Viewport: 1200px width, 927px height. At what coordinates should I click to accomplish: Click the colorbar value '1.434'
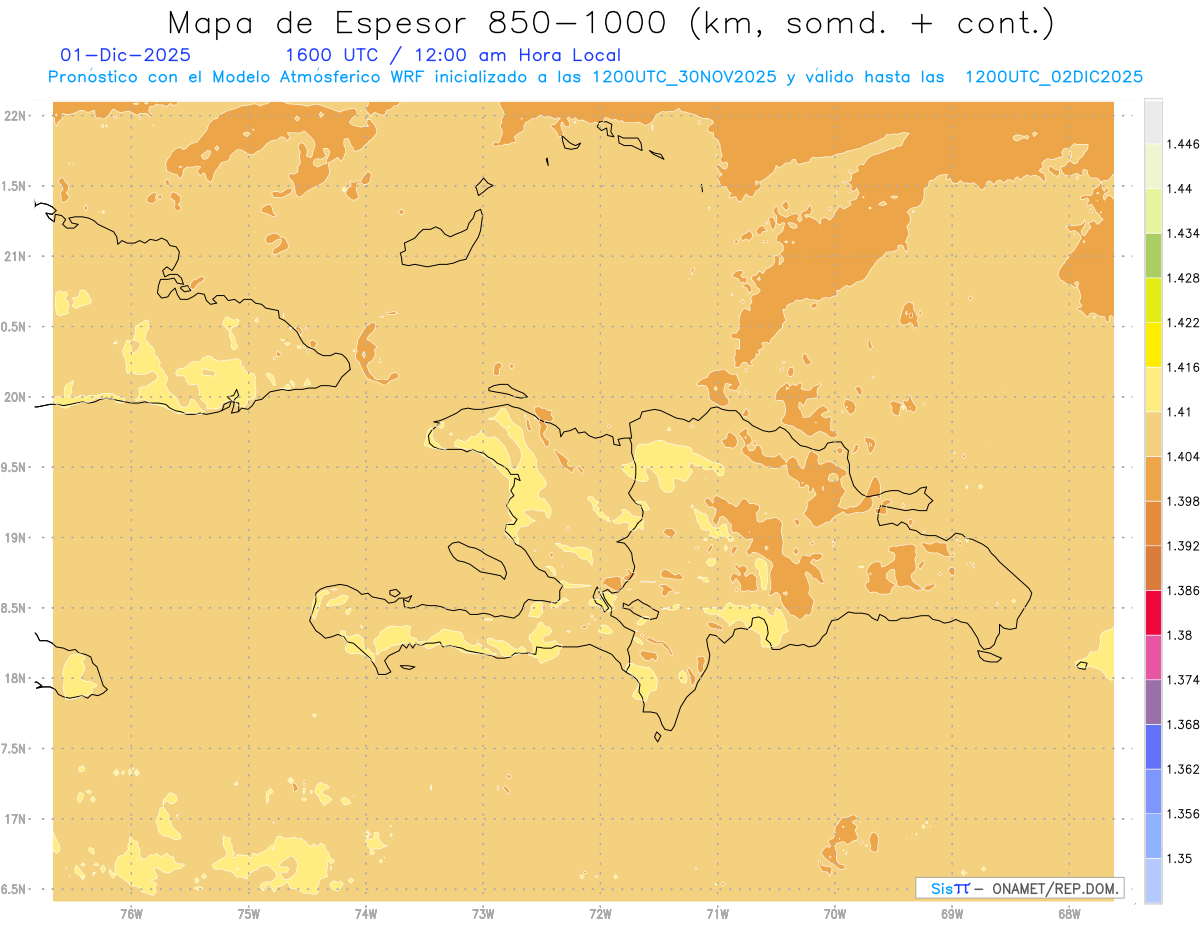pyautogui.click(x=1184, y=233)
